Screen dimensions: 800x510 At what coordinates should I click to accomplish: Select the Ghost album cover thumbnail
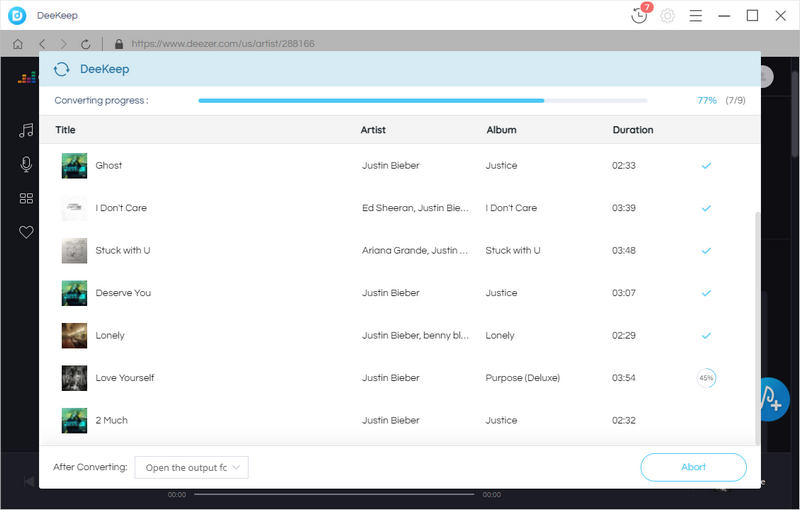[x=74, y=166]
